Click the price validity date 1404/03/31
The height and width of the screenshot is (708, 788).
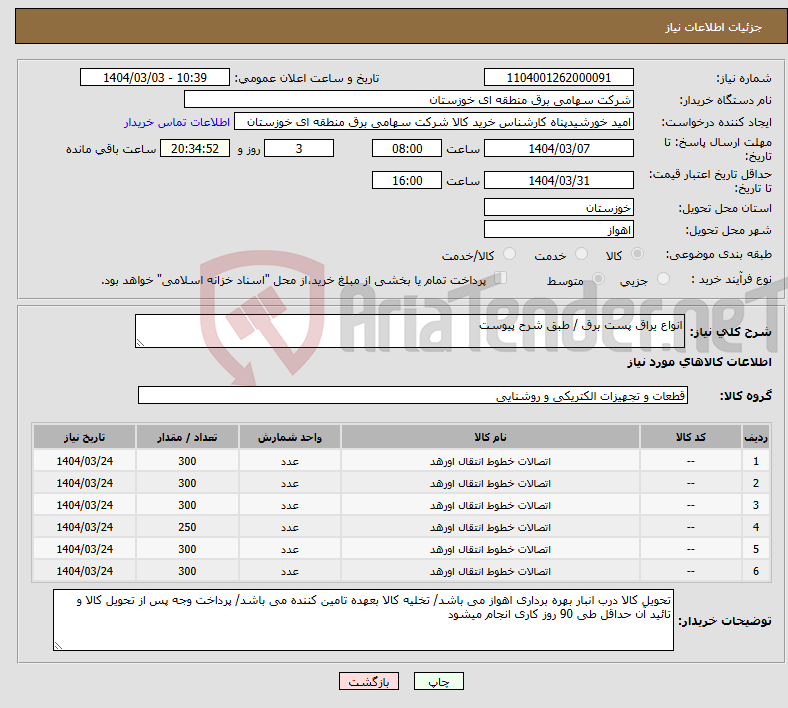pyautogui.click(x=559, y=180)
